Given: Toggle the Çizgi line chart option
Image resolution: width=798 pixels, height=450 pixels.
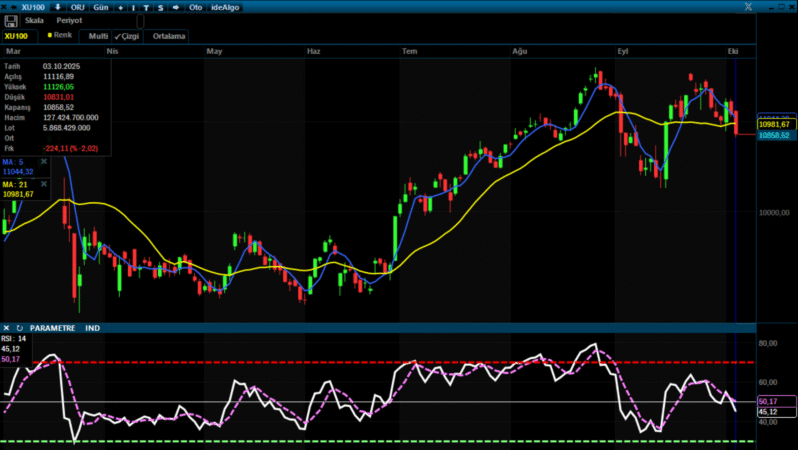Looking at the screenshot, I should click(x=127, y=36).
